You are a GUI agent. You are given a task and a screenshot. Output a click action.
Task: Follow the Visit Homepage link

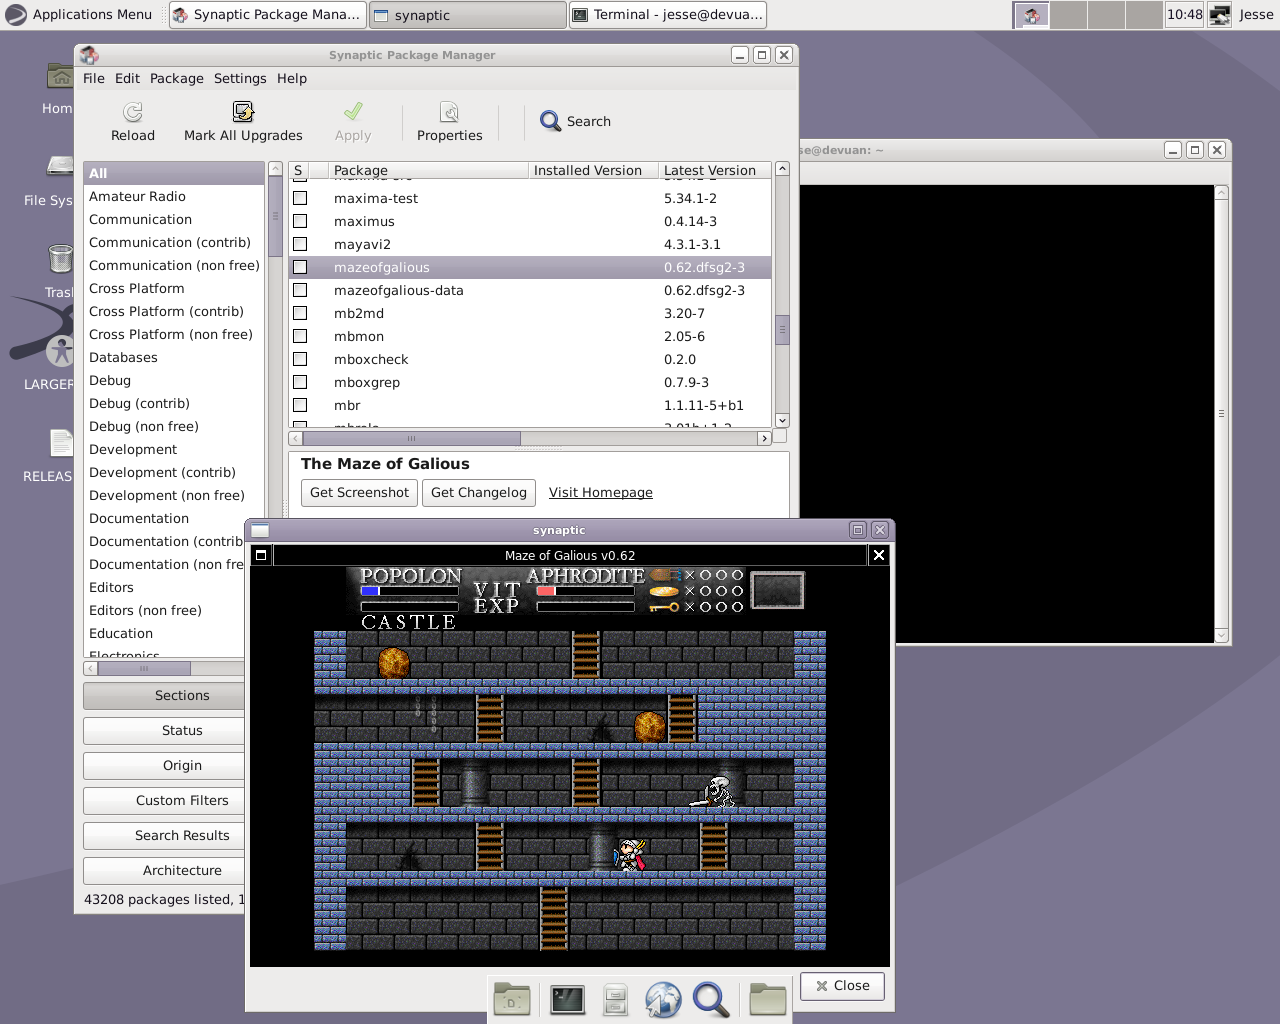[601, 493]
